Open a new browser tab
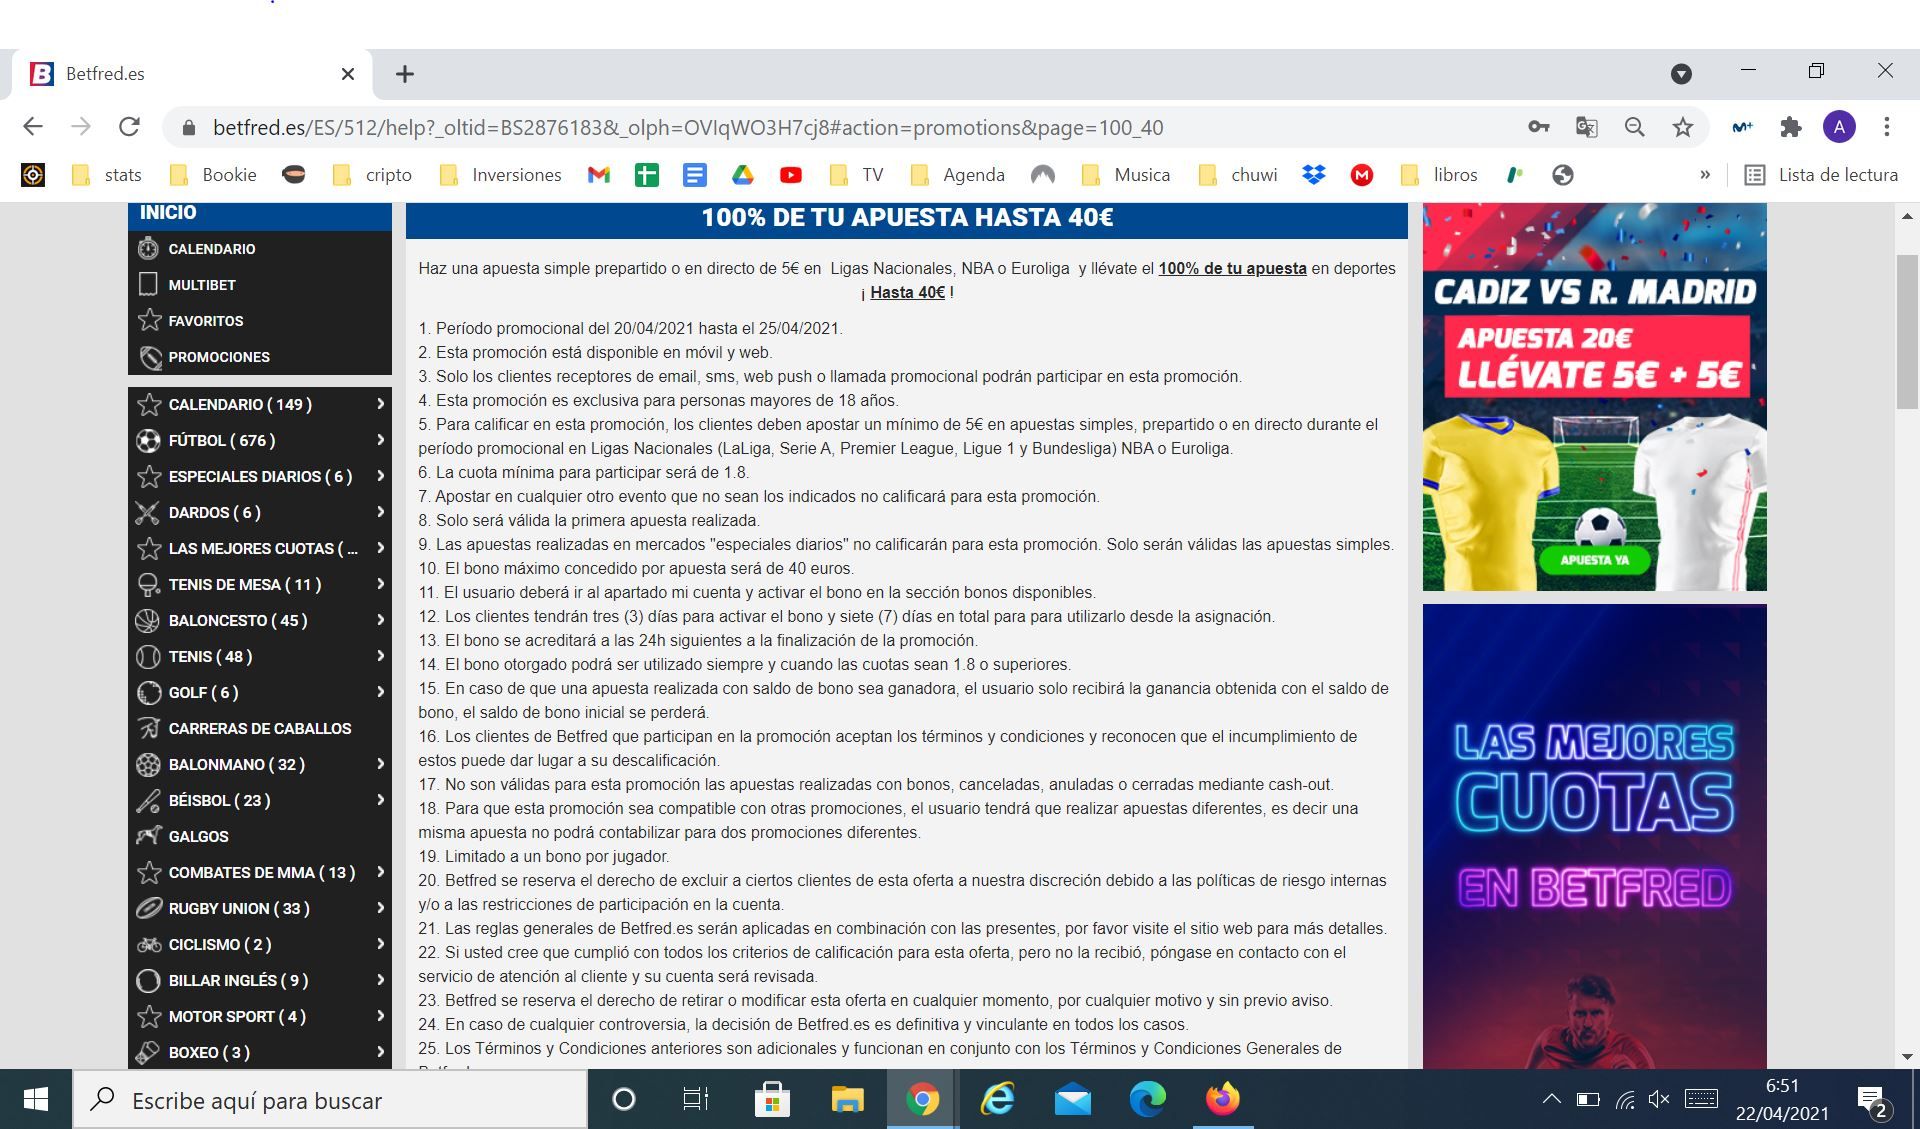The height and width of the screenshot is (1129, 1920). (405, 74)
